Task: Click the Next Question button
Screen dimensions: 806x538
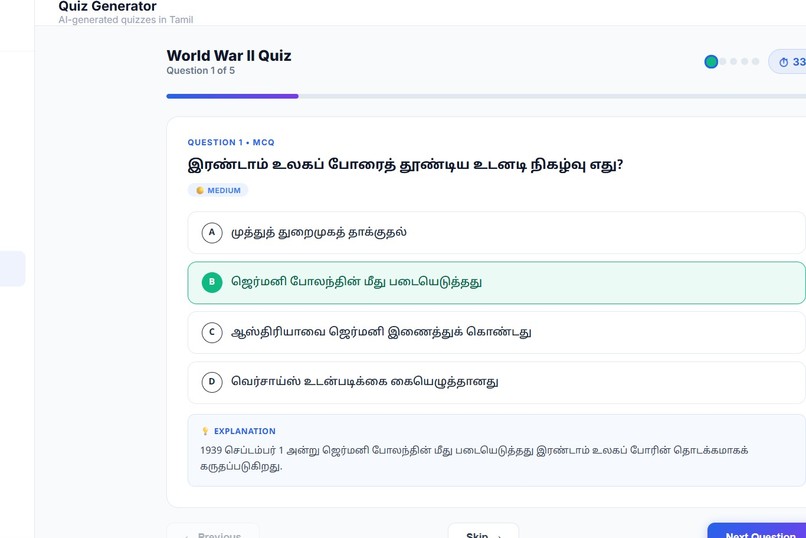Action: [x=757, y=531]
